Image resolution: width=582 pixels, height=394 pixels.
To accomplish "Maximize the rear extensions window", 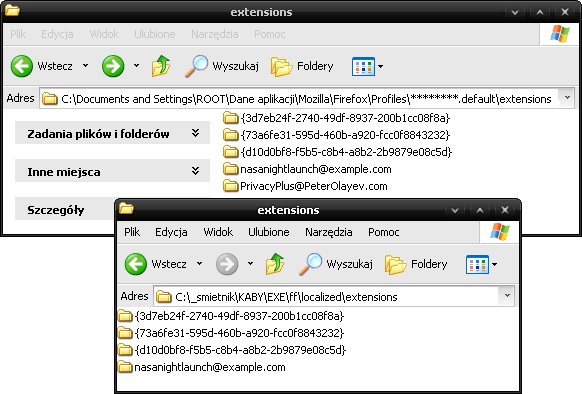I will (x=540, y=13).
